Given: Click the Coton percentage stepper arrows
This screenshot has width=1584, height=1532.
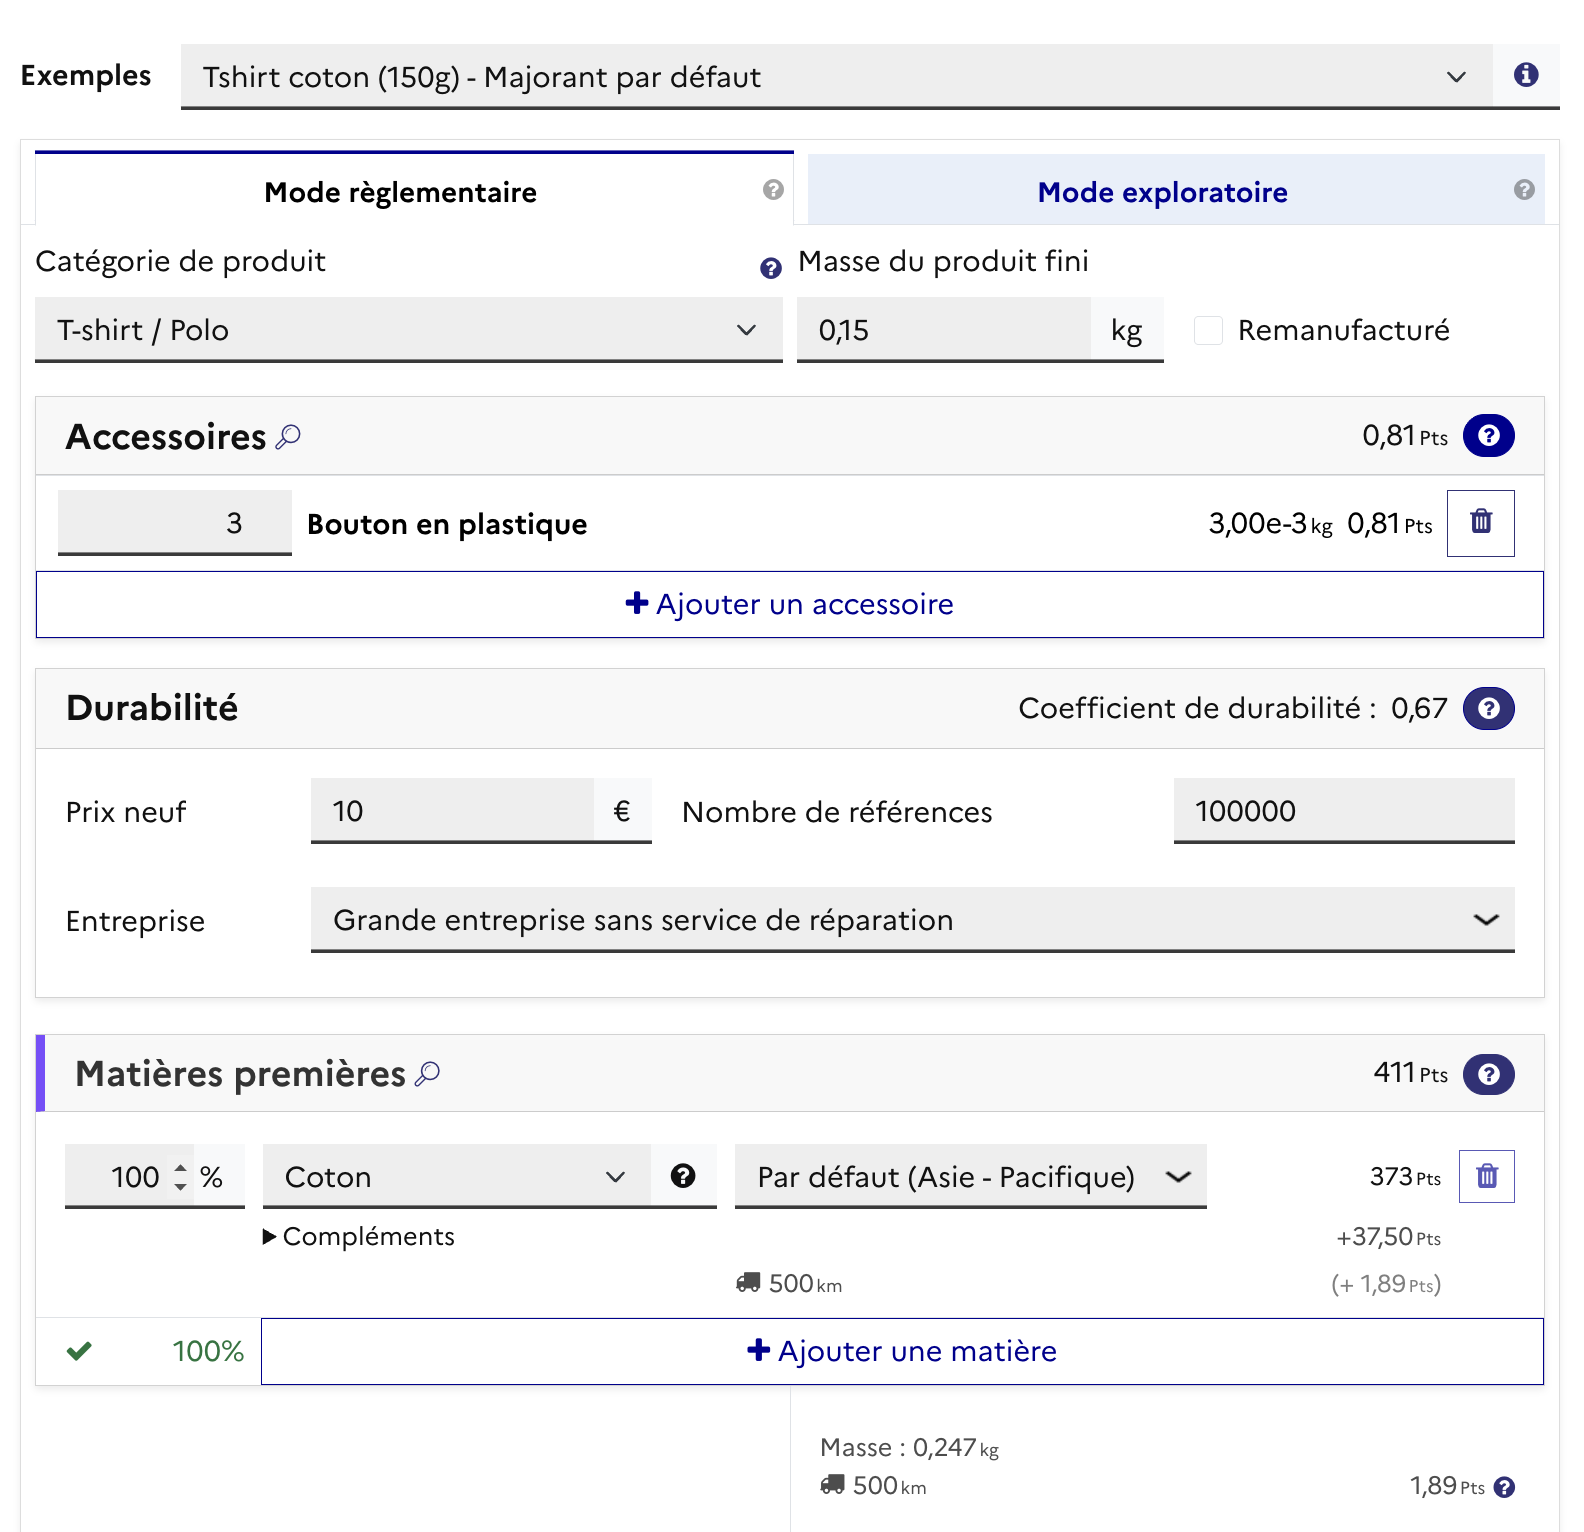Looking at the screenshot, I should coord(180,1176).
